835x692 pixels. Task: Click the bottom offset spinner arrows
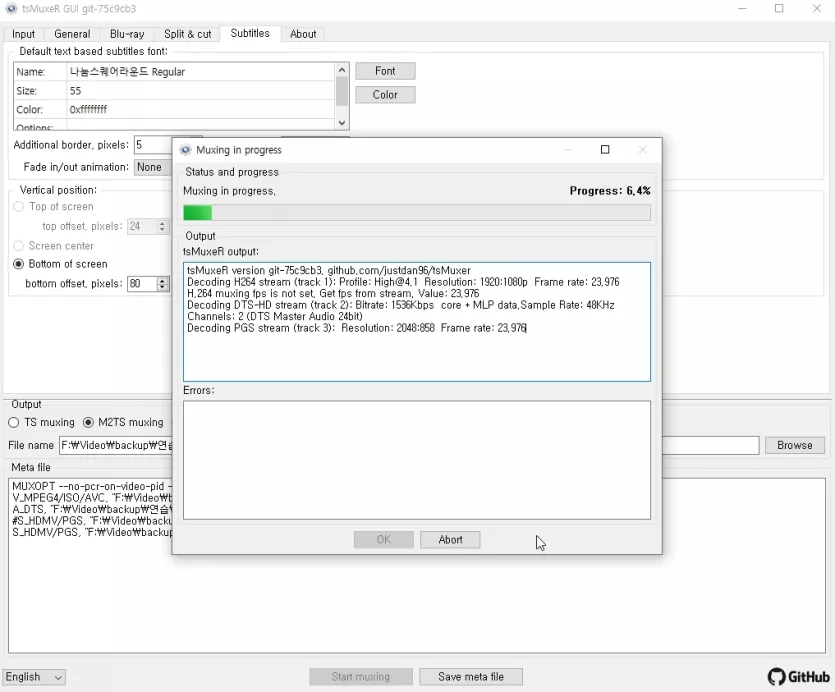(162, 283)
